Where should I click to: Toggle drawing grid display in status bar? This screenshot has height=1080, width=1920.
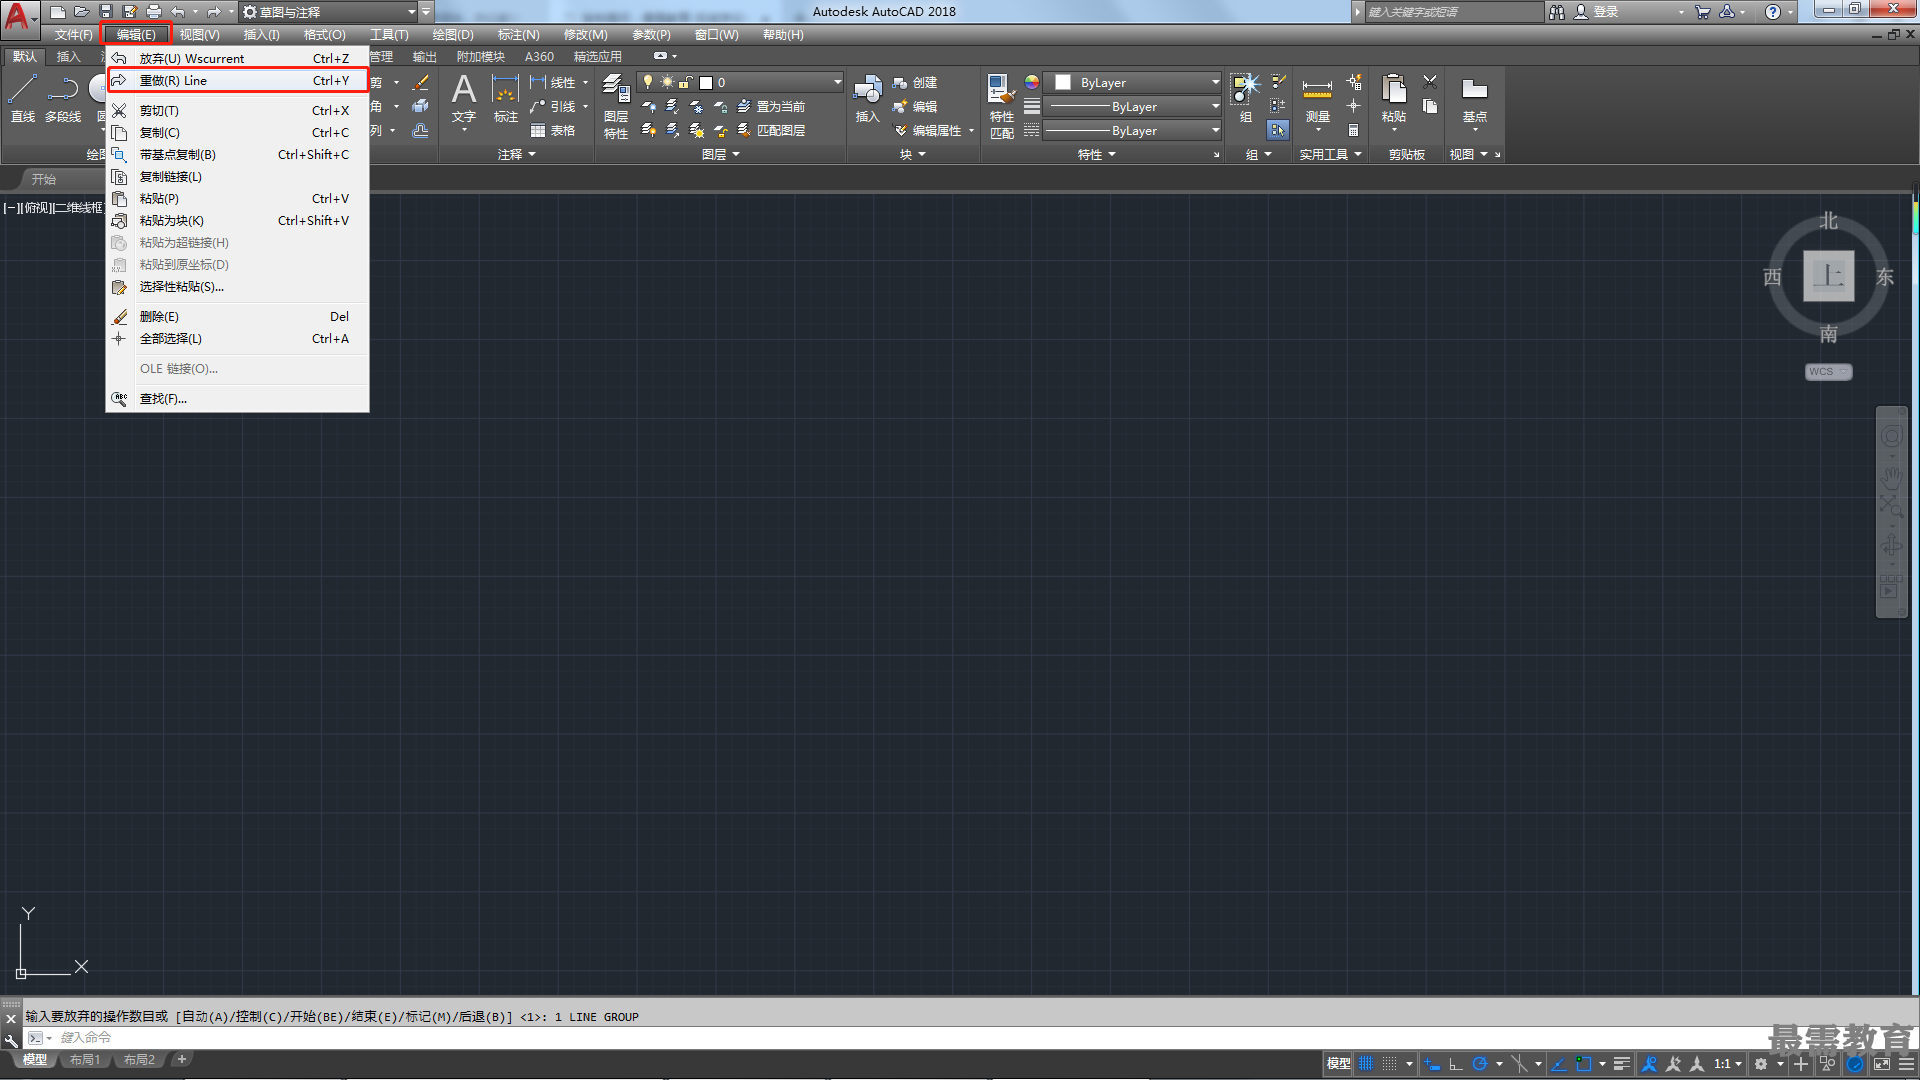tap(1366, 1064)
